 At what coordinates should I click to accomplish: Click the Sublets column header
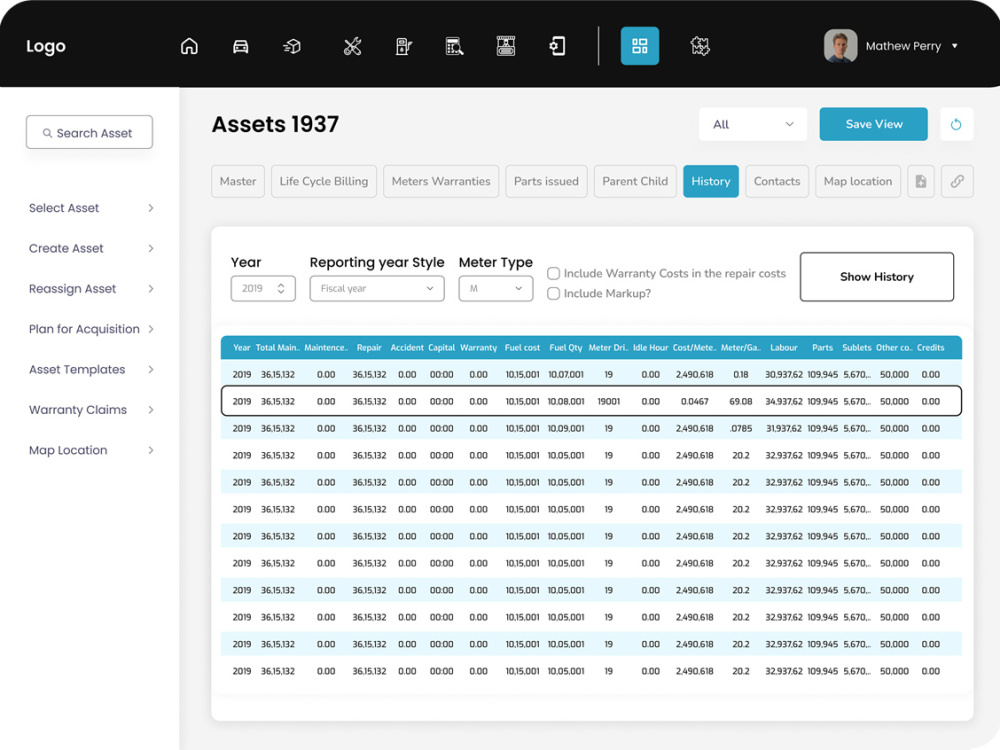857,348
